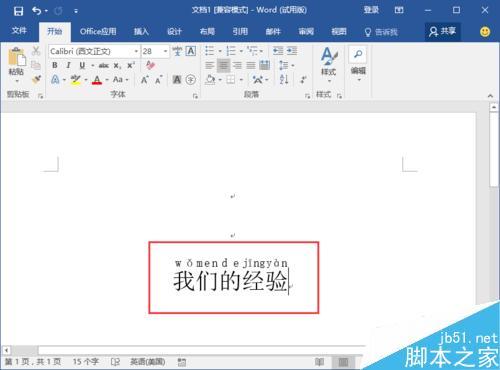Open the highlight color dropdown arrow
The height and width of the screenshot is (370, 500).
[86, 80]
